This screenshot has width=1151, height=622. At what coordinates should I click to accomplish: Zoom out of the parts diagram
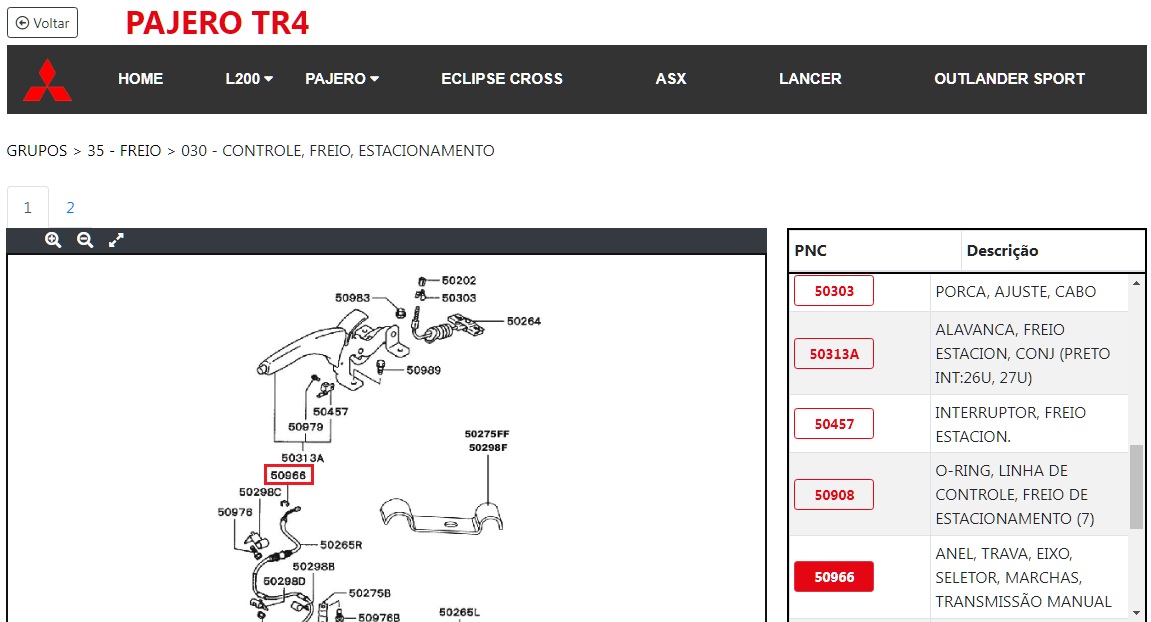coord(85,240)
